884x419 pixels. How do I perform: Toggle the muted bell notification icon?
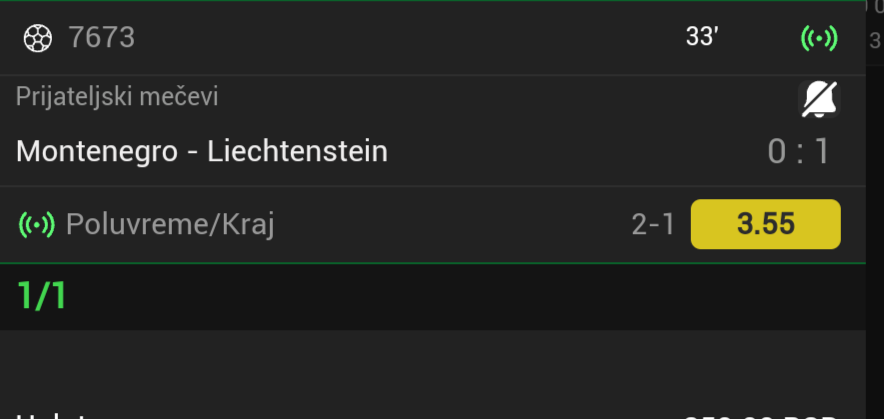pyautogui.click(x=819, y=98)
